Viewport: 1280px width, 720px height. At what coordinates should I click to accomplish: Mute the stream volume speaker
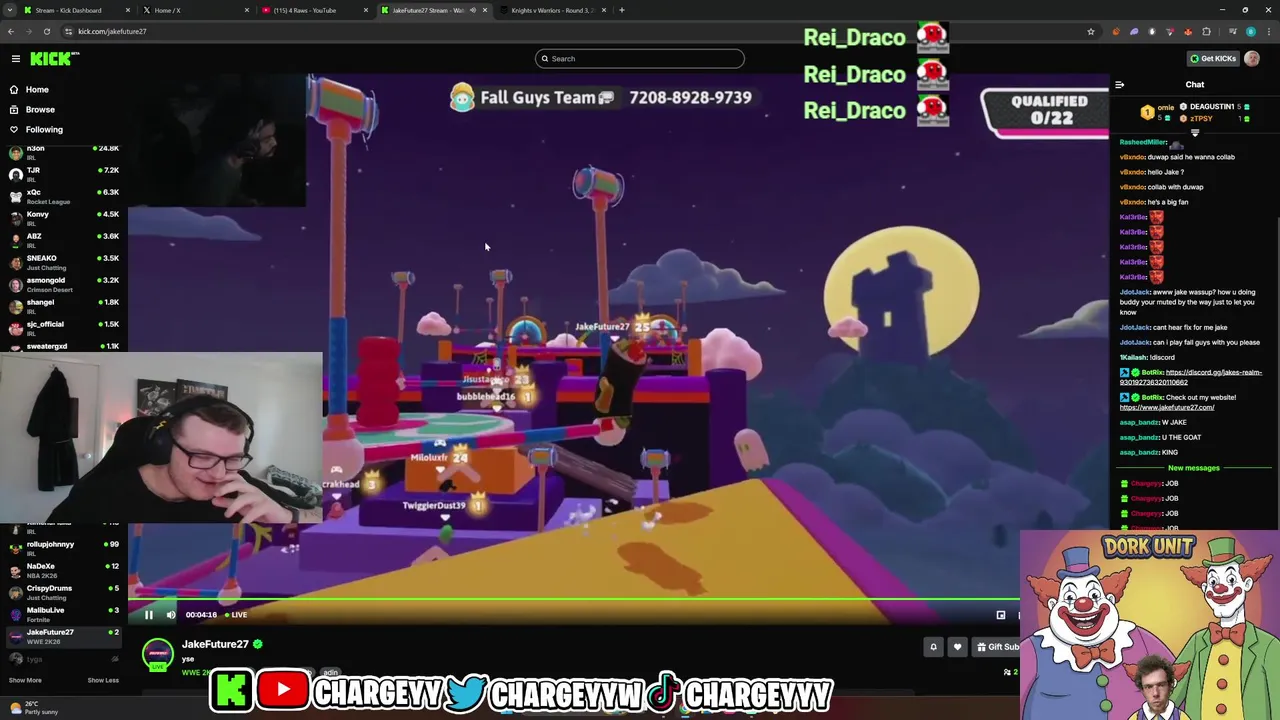[171, 615]
